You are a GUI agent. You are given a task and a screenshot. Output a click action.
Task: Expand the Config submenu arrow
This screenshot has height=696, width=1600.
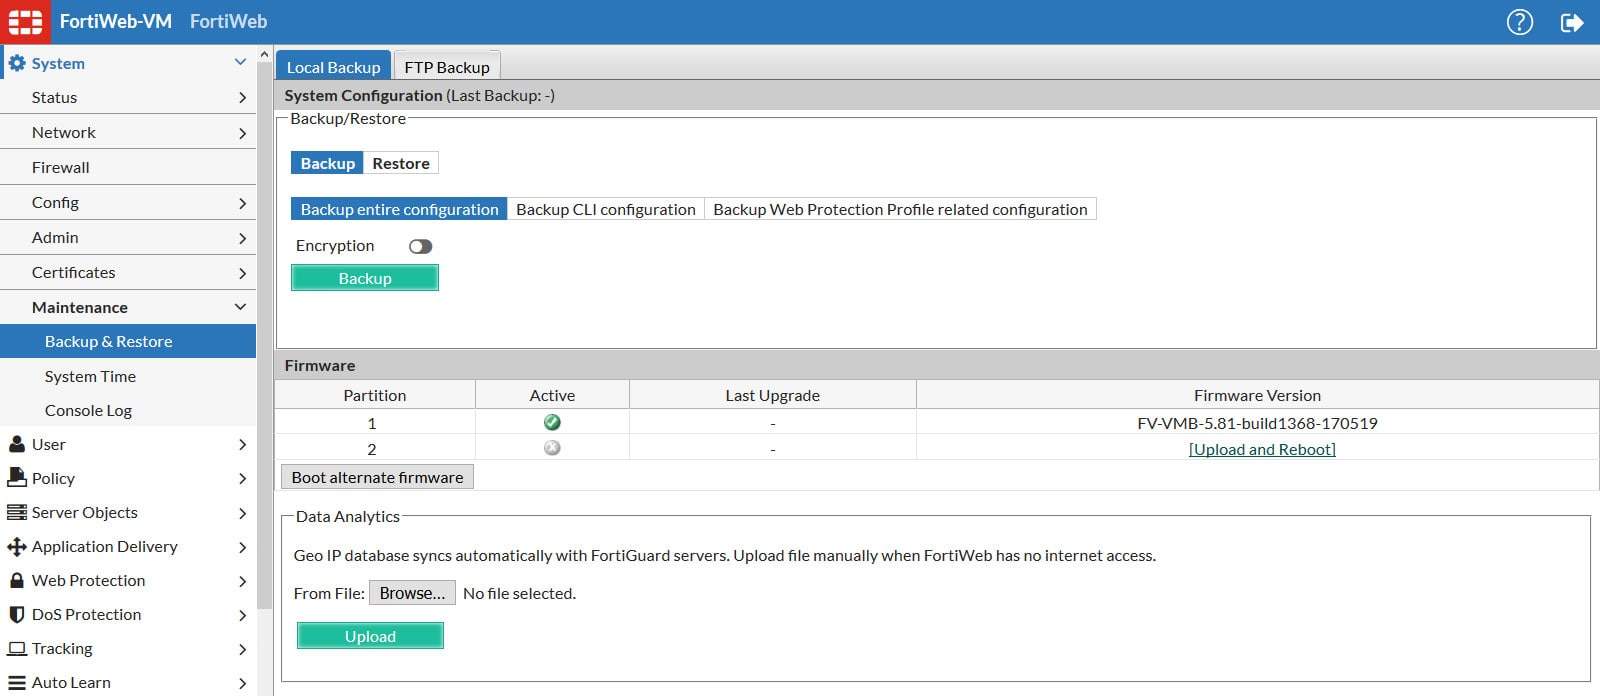click(242, 202)
